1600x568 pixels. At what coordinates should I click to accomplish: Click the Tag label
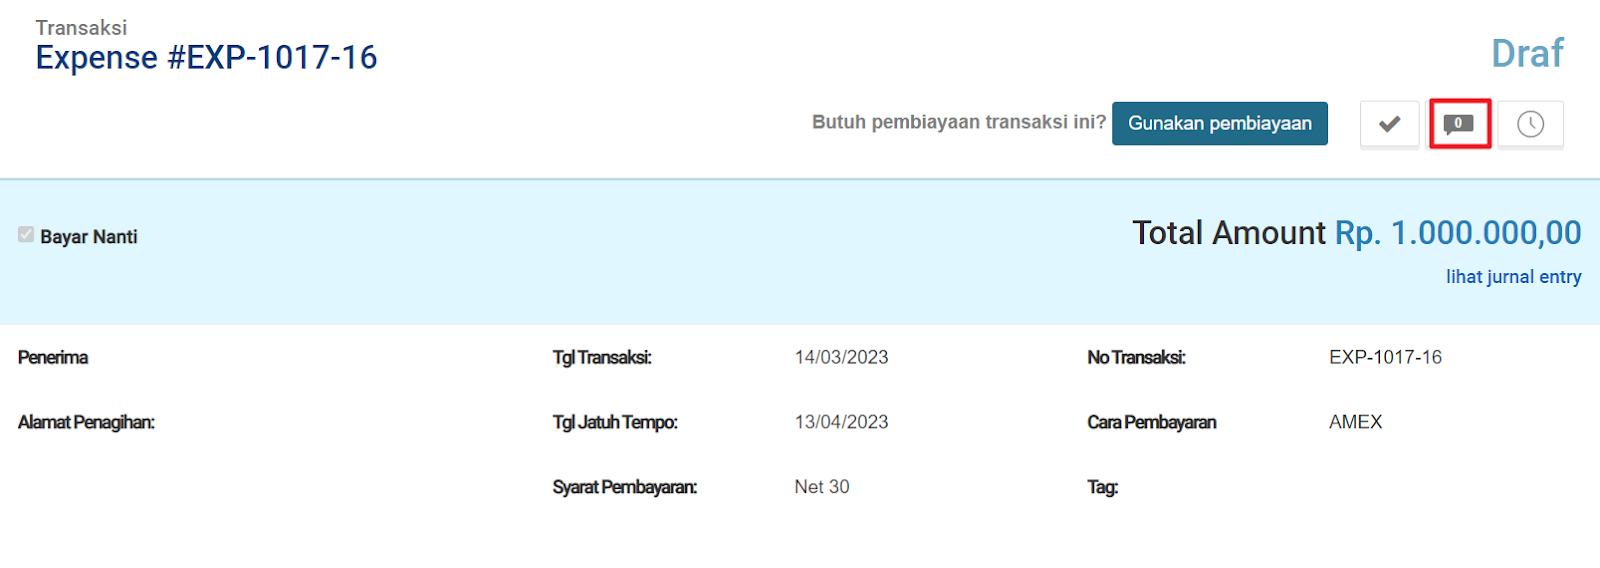(1103, 487)
